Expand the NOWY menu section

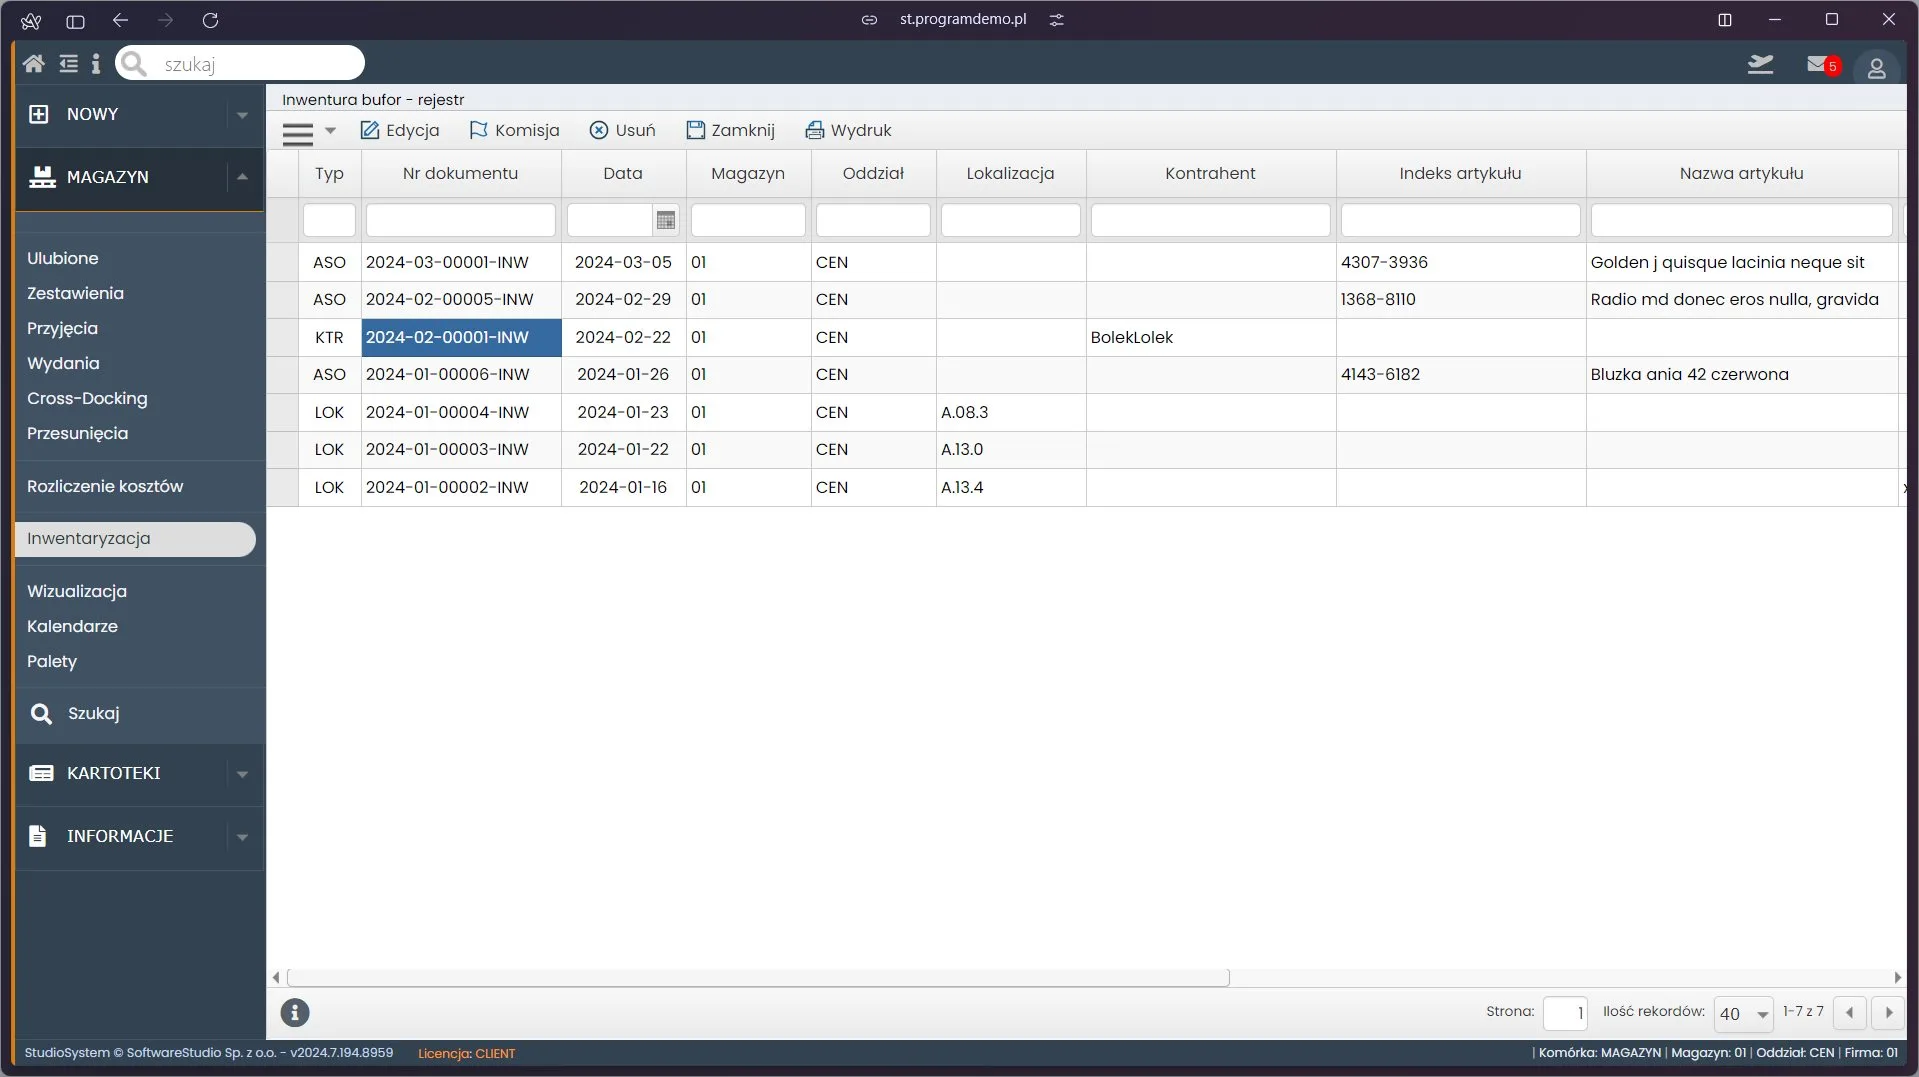[242, 115]
